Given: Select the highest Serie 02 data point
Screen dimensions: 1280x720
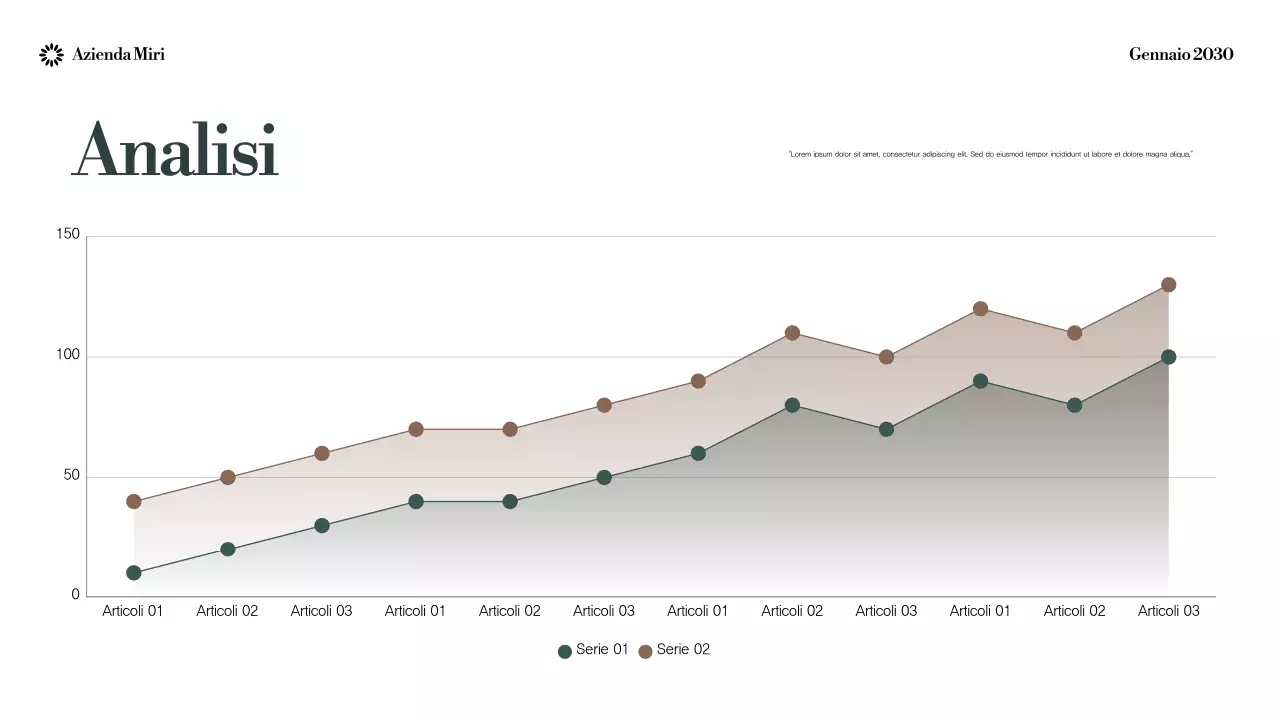Looking at the screenshot, I should (1168, 285).
